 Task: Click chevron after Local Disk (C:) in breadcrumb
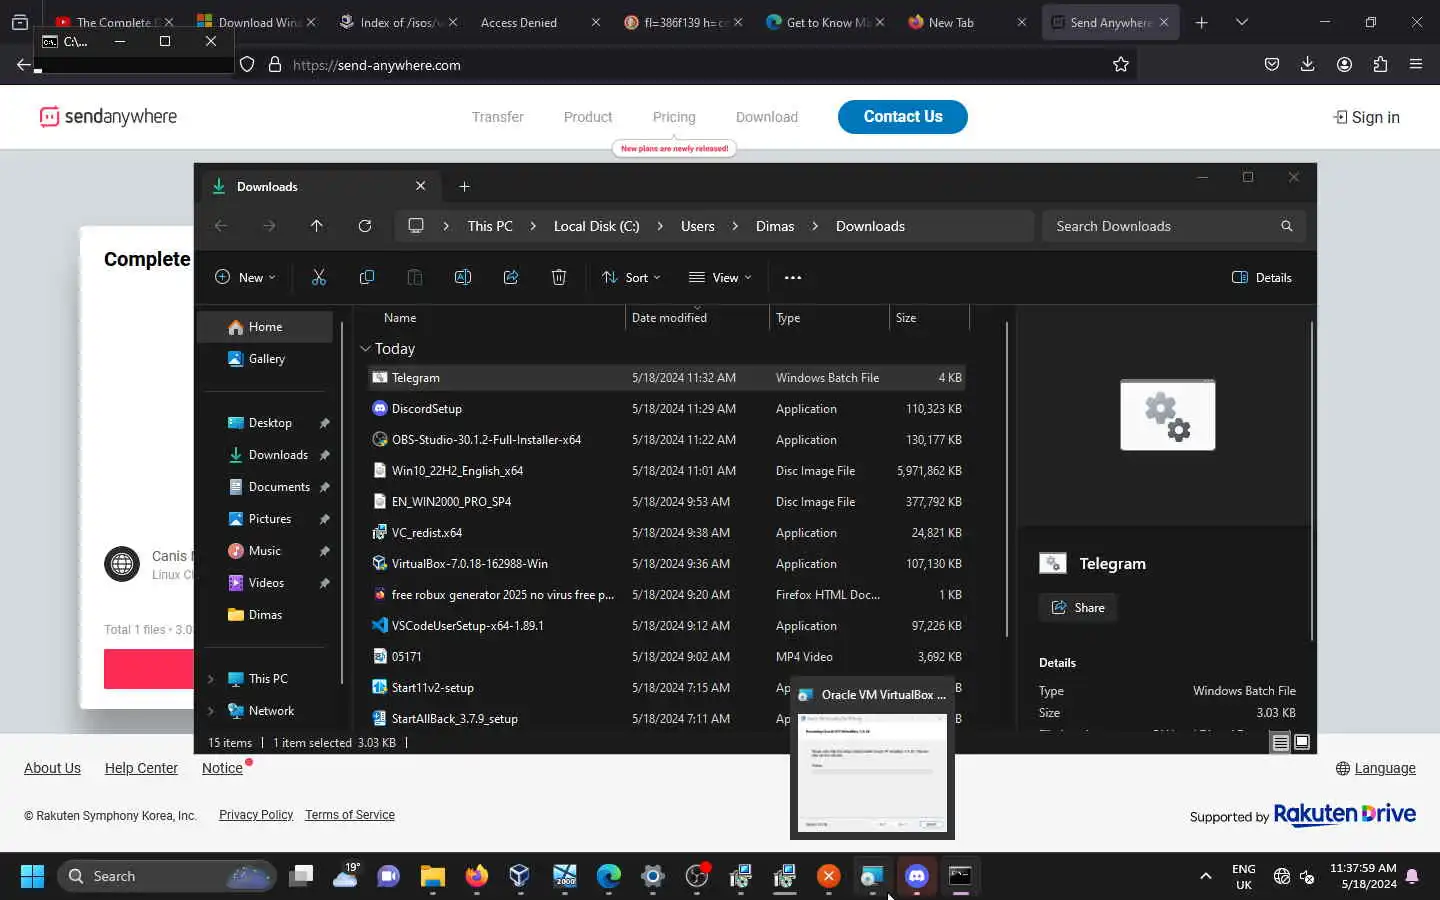pos(660,226)
